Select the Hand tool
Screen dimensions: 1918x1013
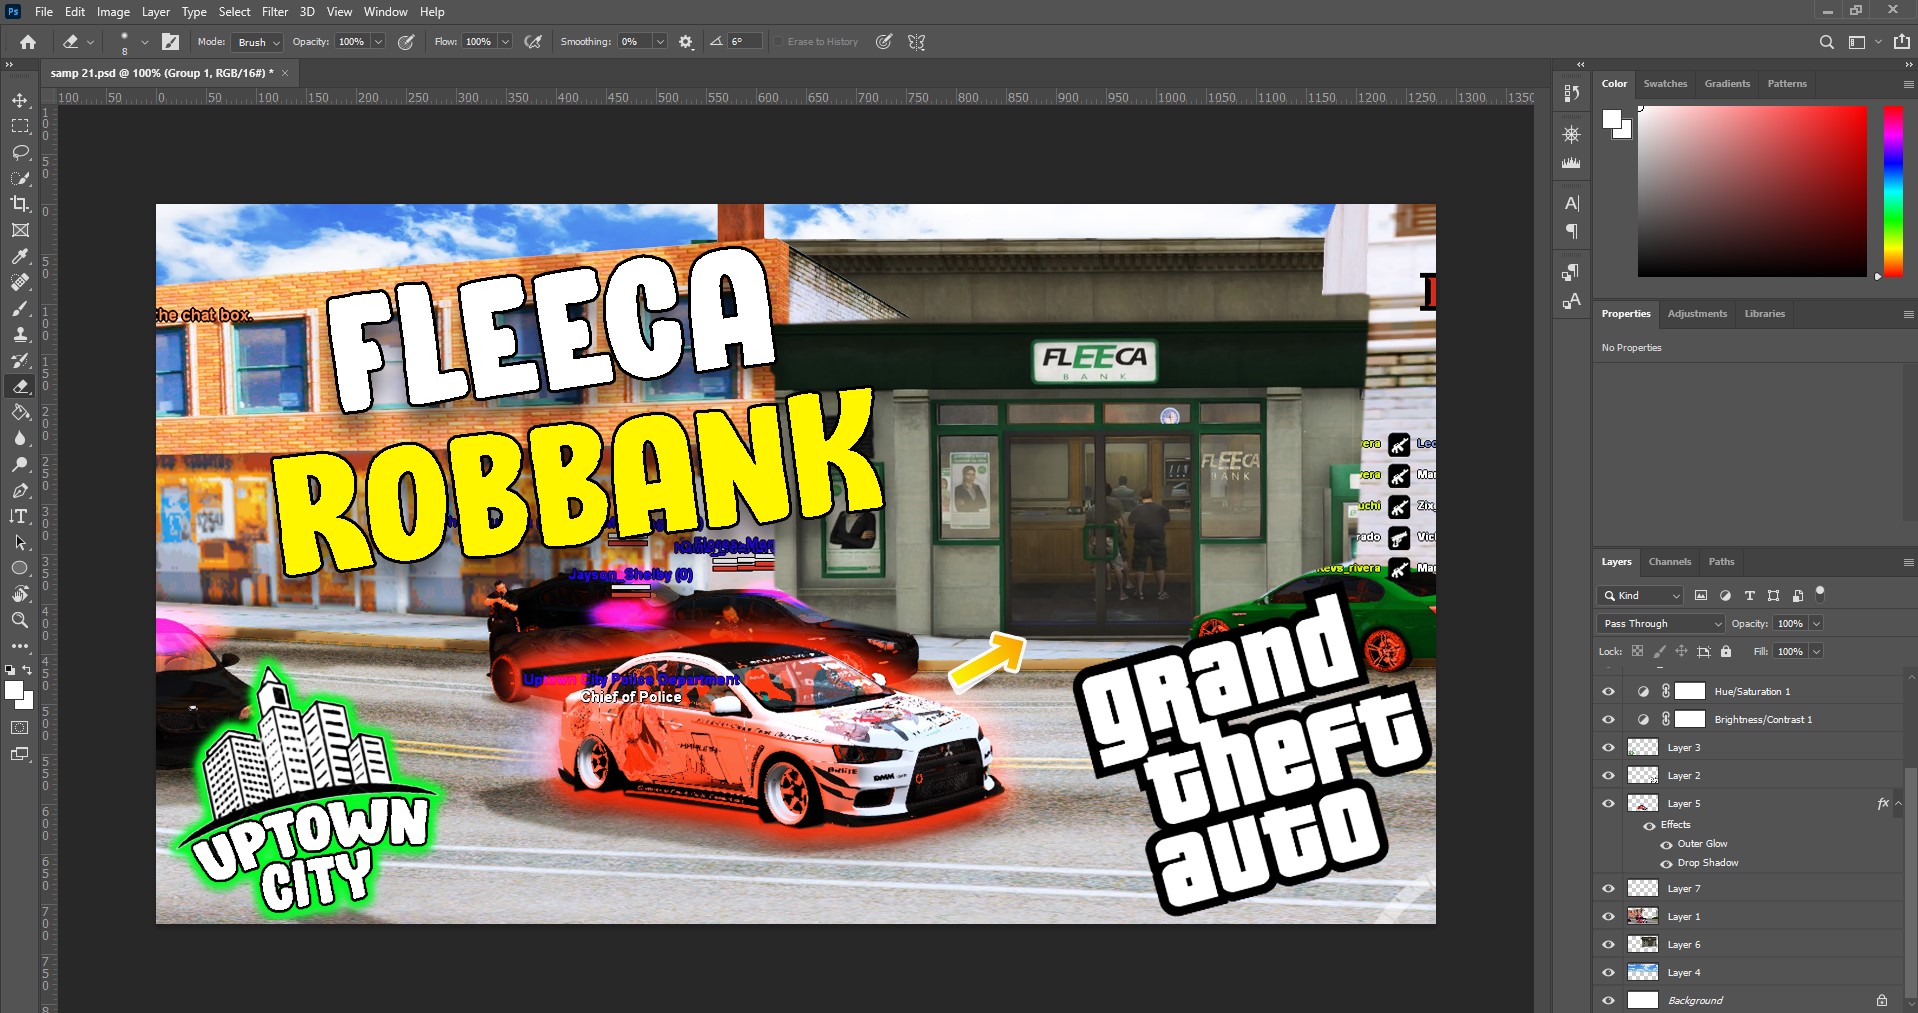[x=20, y=594]
